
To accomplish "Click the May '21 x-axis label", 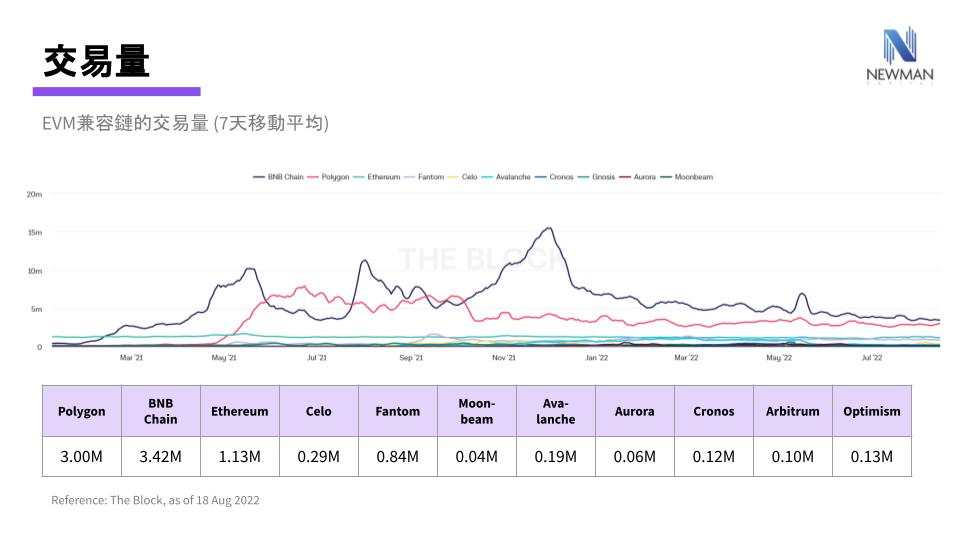I will pyautogui.click(x=224, y=358).
